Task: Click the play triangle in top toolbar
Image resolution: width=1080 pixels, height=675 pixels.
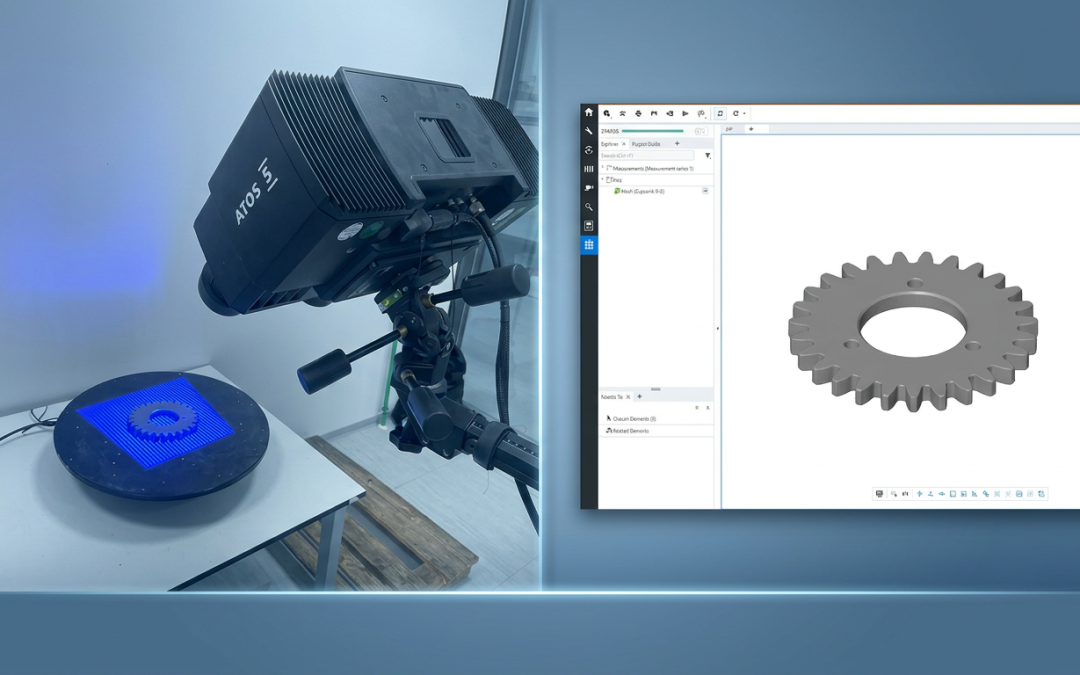Action: pyautogui.click(x=685, y=114)
